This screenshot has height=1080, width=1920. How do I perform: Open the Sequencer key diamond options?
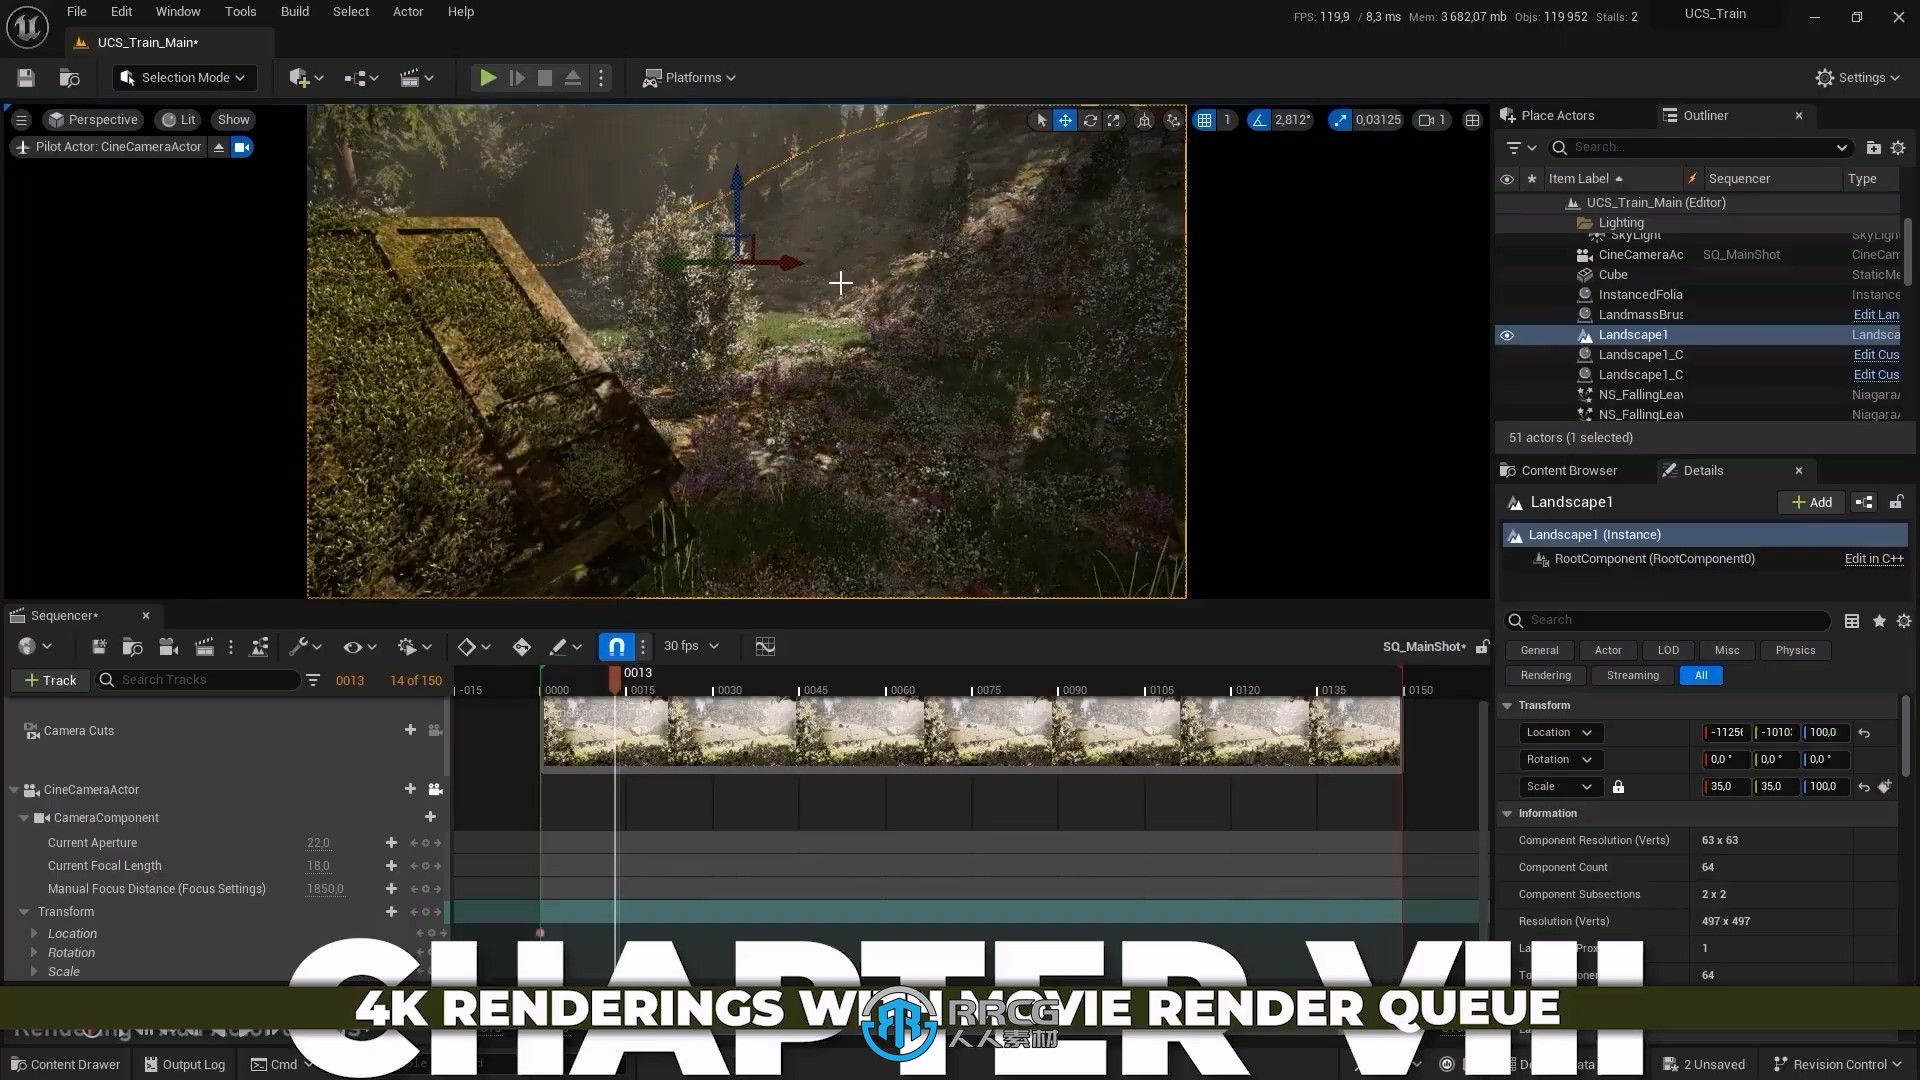(473, 646)
